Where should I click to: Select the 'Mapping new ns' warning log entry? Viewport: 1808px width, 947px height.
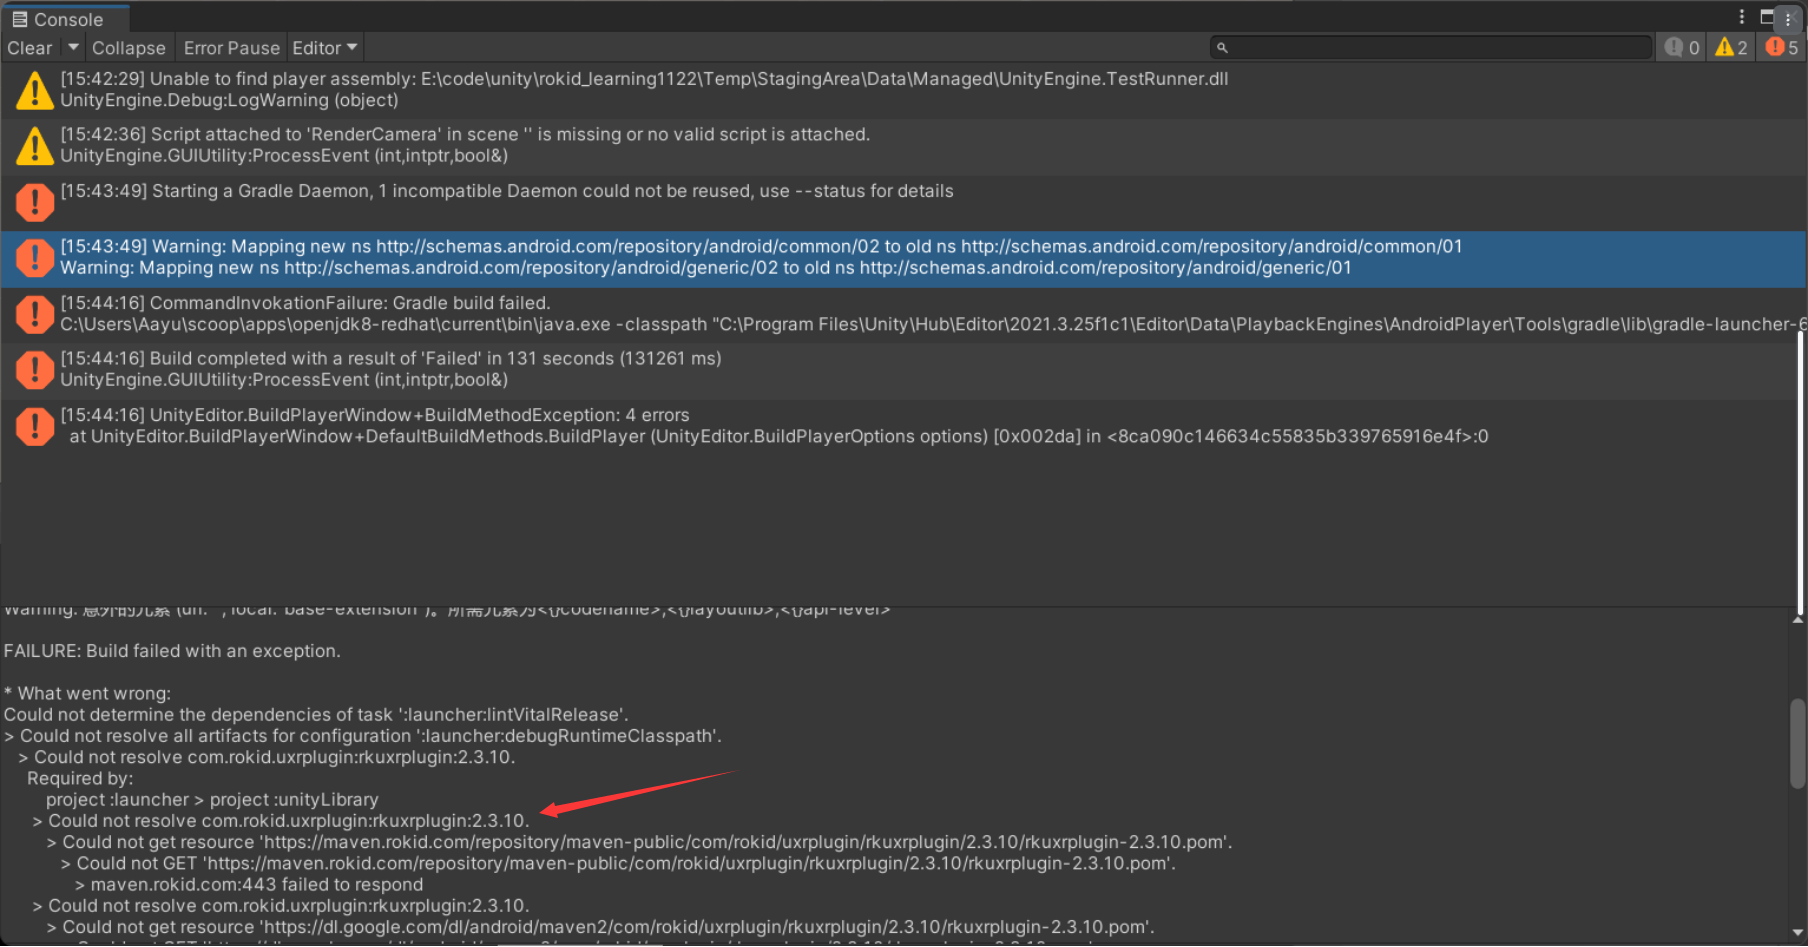tap(700, 258)
